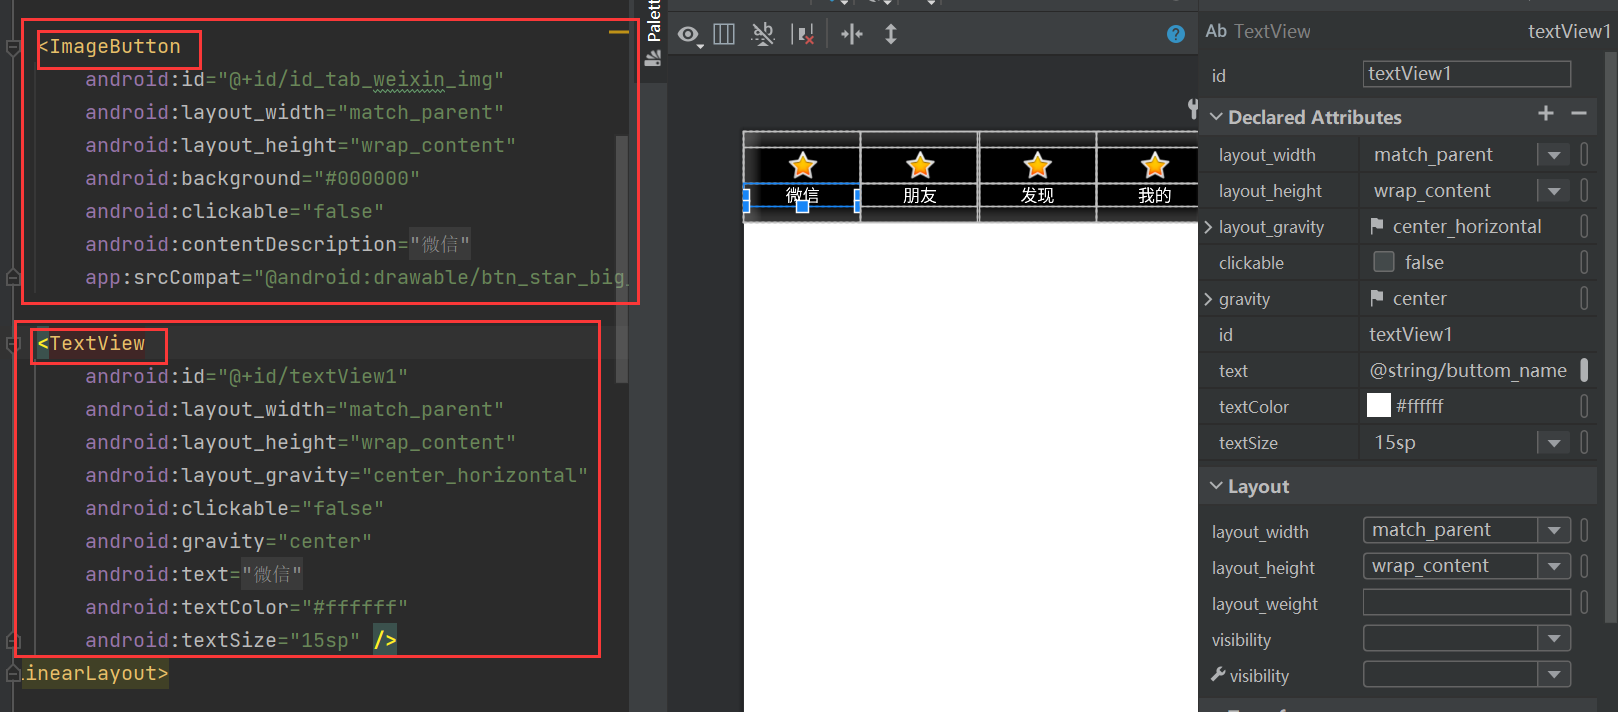Click the column layout icon in design toolbar
This screenshot has height=712, width=1618.
click(x=724, y=35)
